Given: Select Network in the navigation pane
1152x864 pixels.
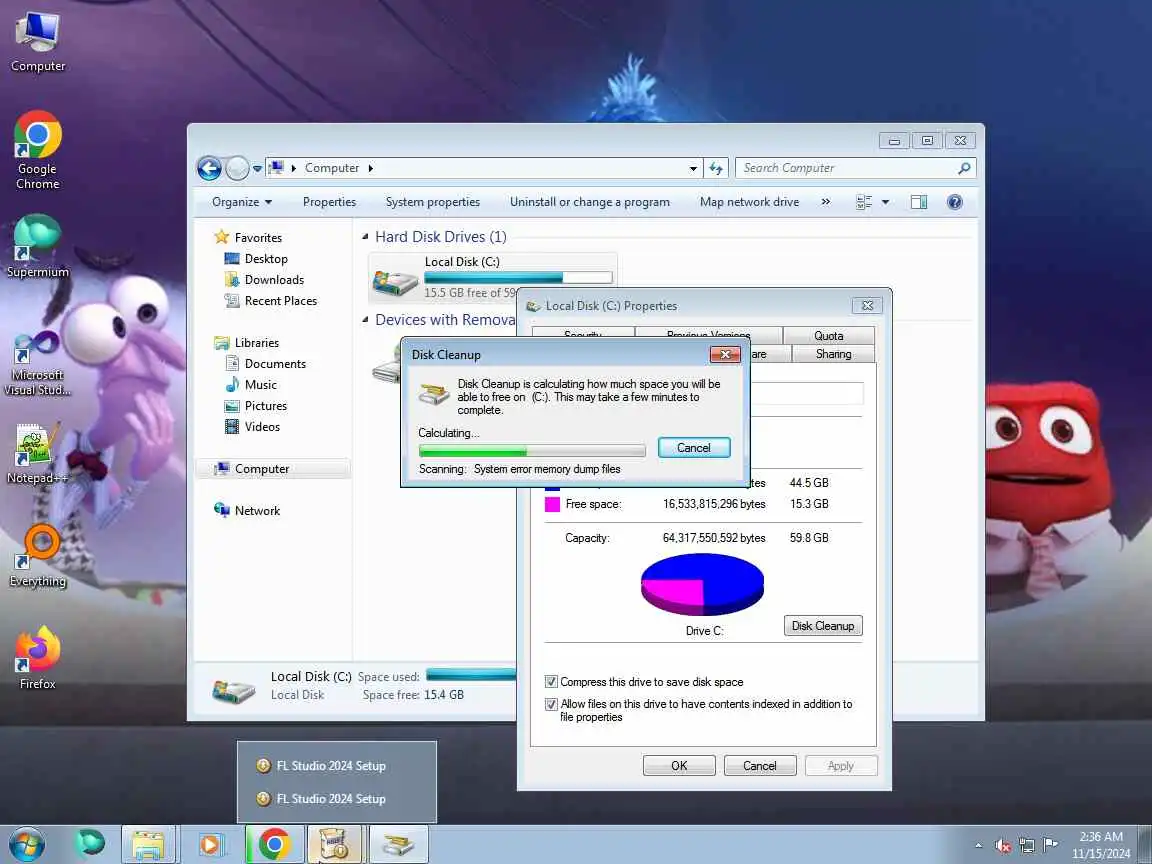Looking at the screenshot, I should pyautogui.click(x=257, y=511).
